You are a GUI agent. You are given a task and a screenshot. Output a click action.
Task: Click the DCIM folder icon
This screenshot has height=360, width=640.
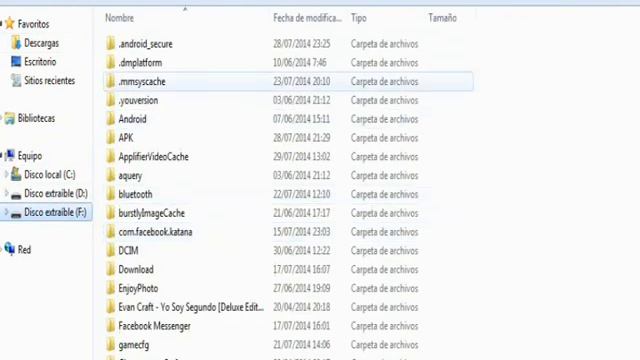point(110,250)
